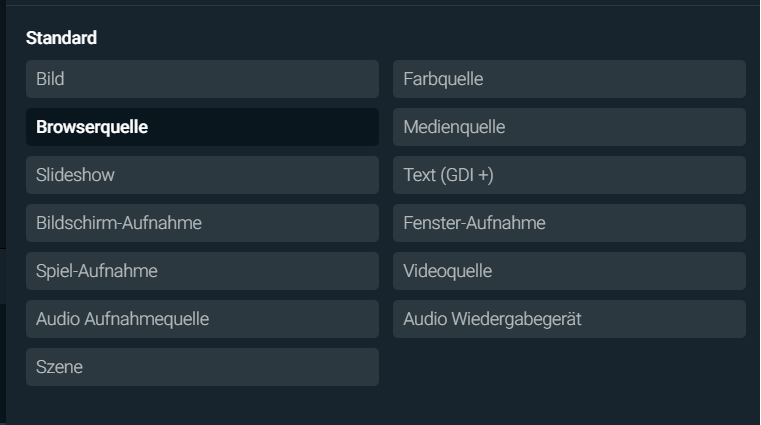This screenshot has width=761, height=425.
Task: Choose Farbquelle from the source list
Action: pos(569,79)
